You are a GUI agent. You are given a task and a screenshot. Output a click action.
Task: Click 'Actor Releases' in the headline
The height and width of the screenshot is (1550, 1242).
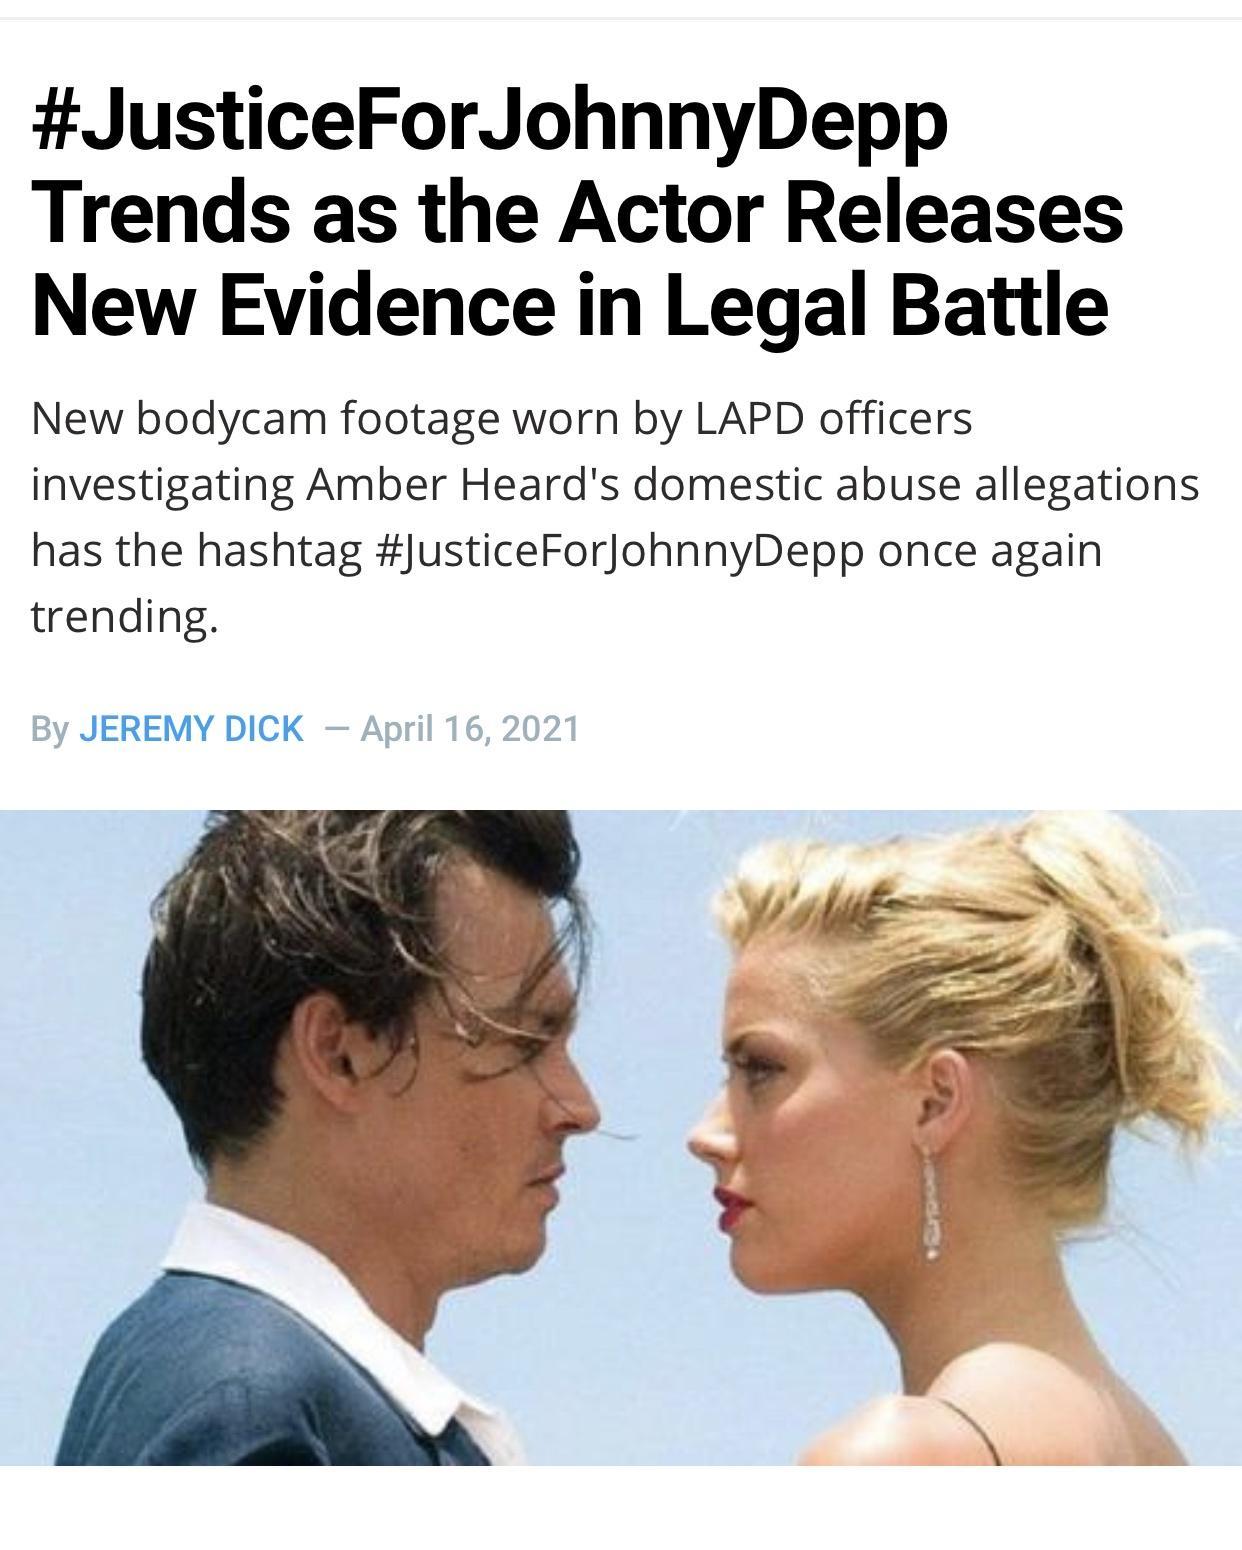tap(840, 213)
